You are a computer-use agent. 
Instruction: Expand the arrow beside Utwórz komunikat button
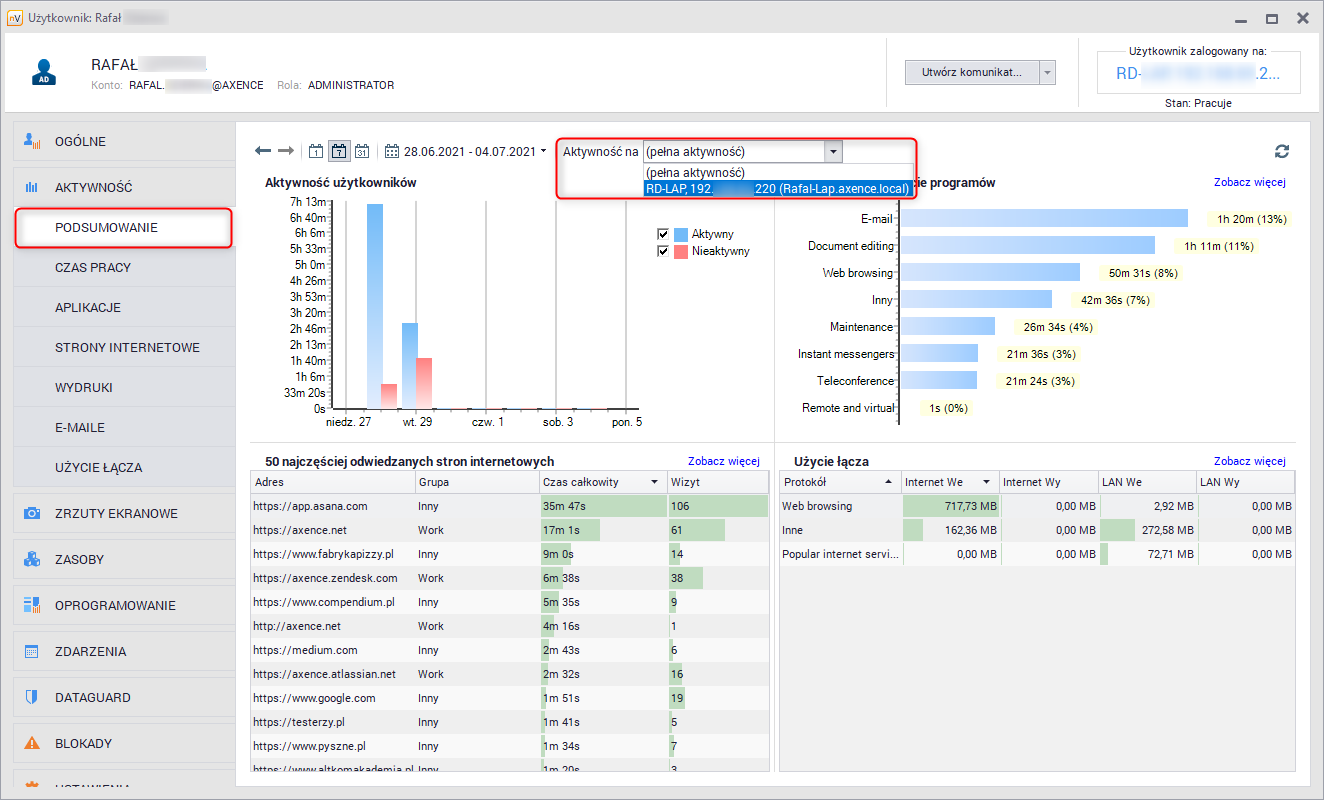pyautogui.click(x=1047, y=73)
